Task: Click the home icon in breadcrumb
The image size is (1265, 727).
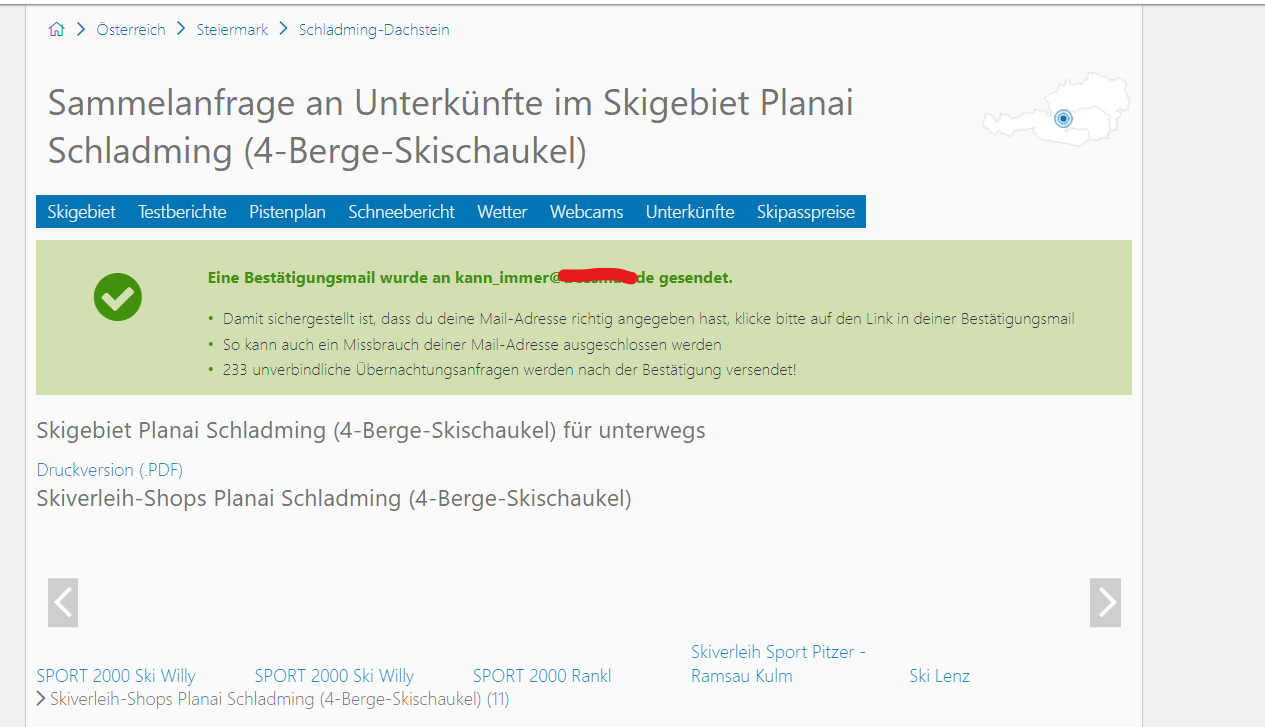Action: (56, 30)
